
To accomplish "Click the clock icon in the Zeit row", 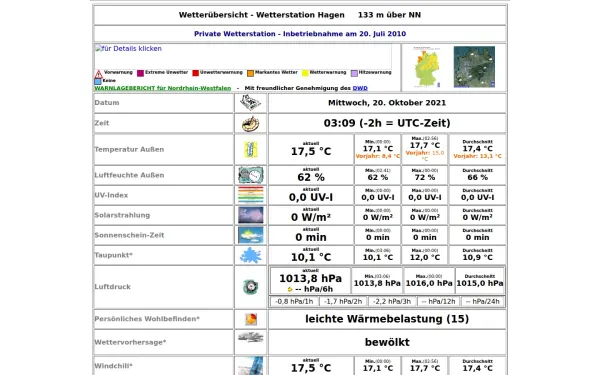I will point(250,123).
